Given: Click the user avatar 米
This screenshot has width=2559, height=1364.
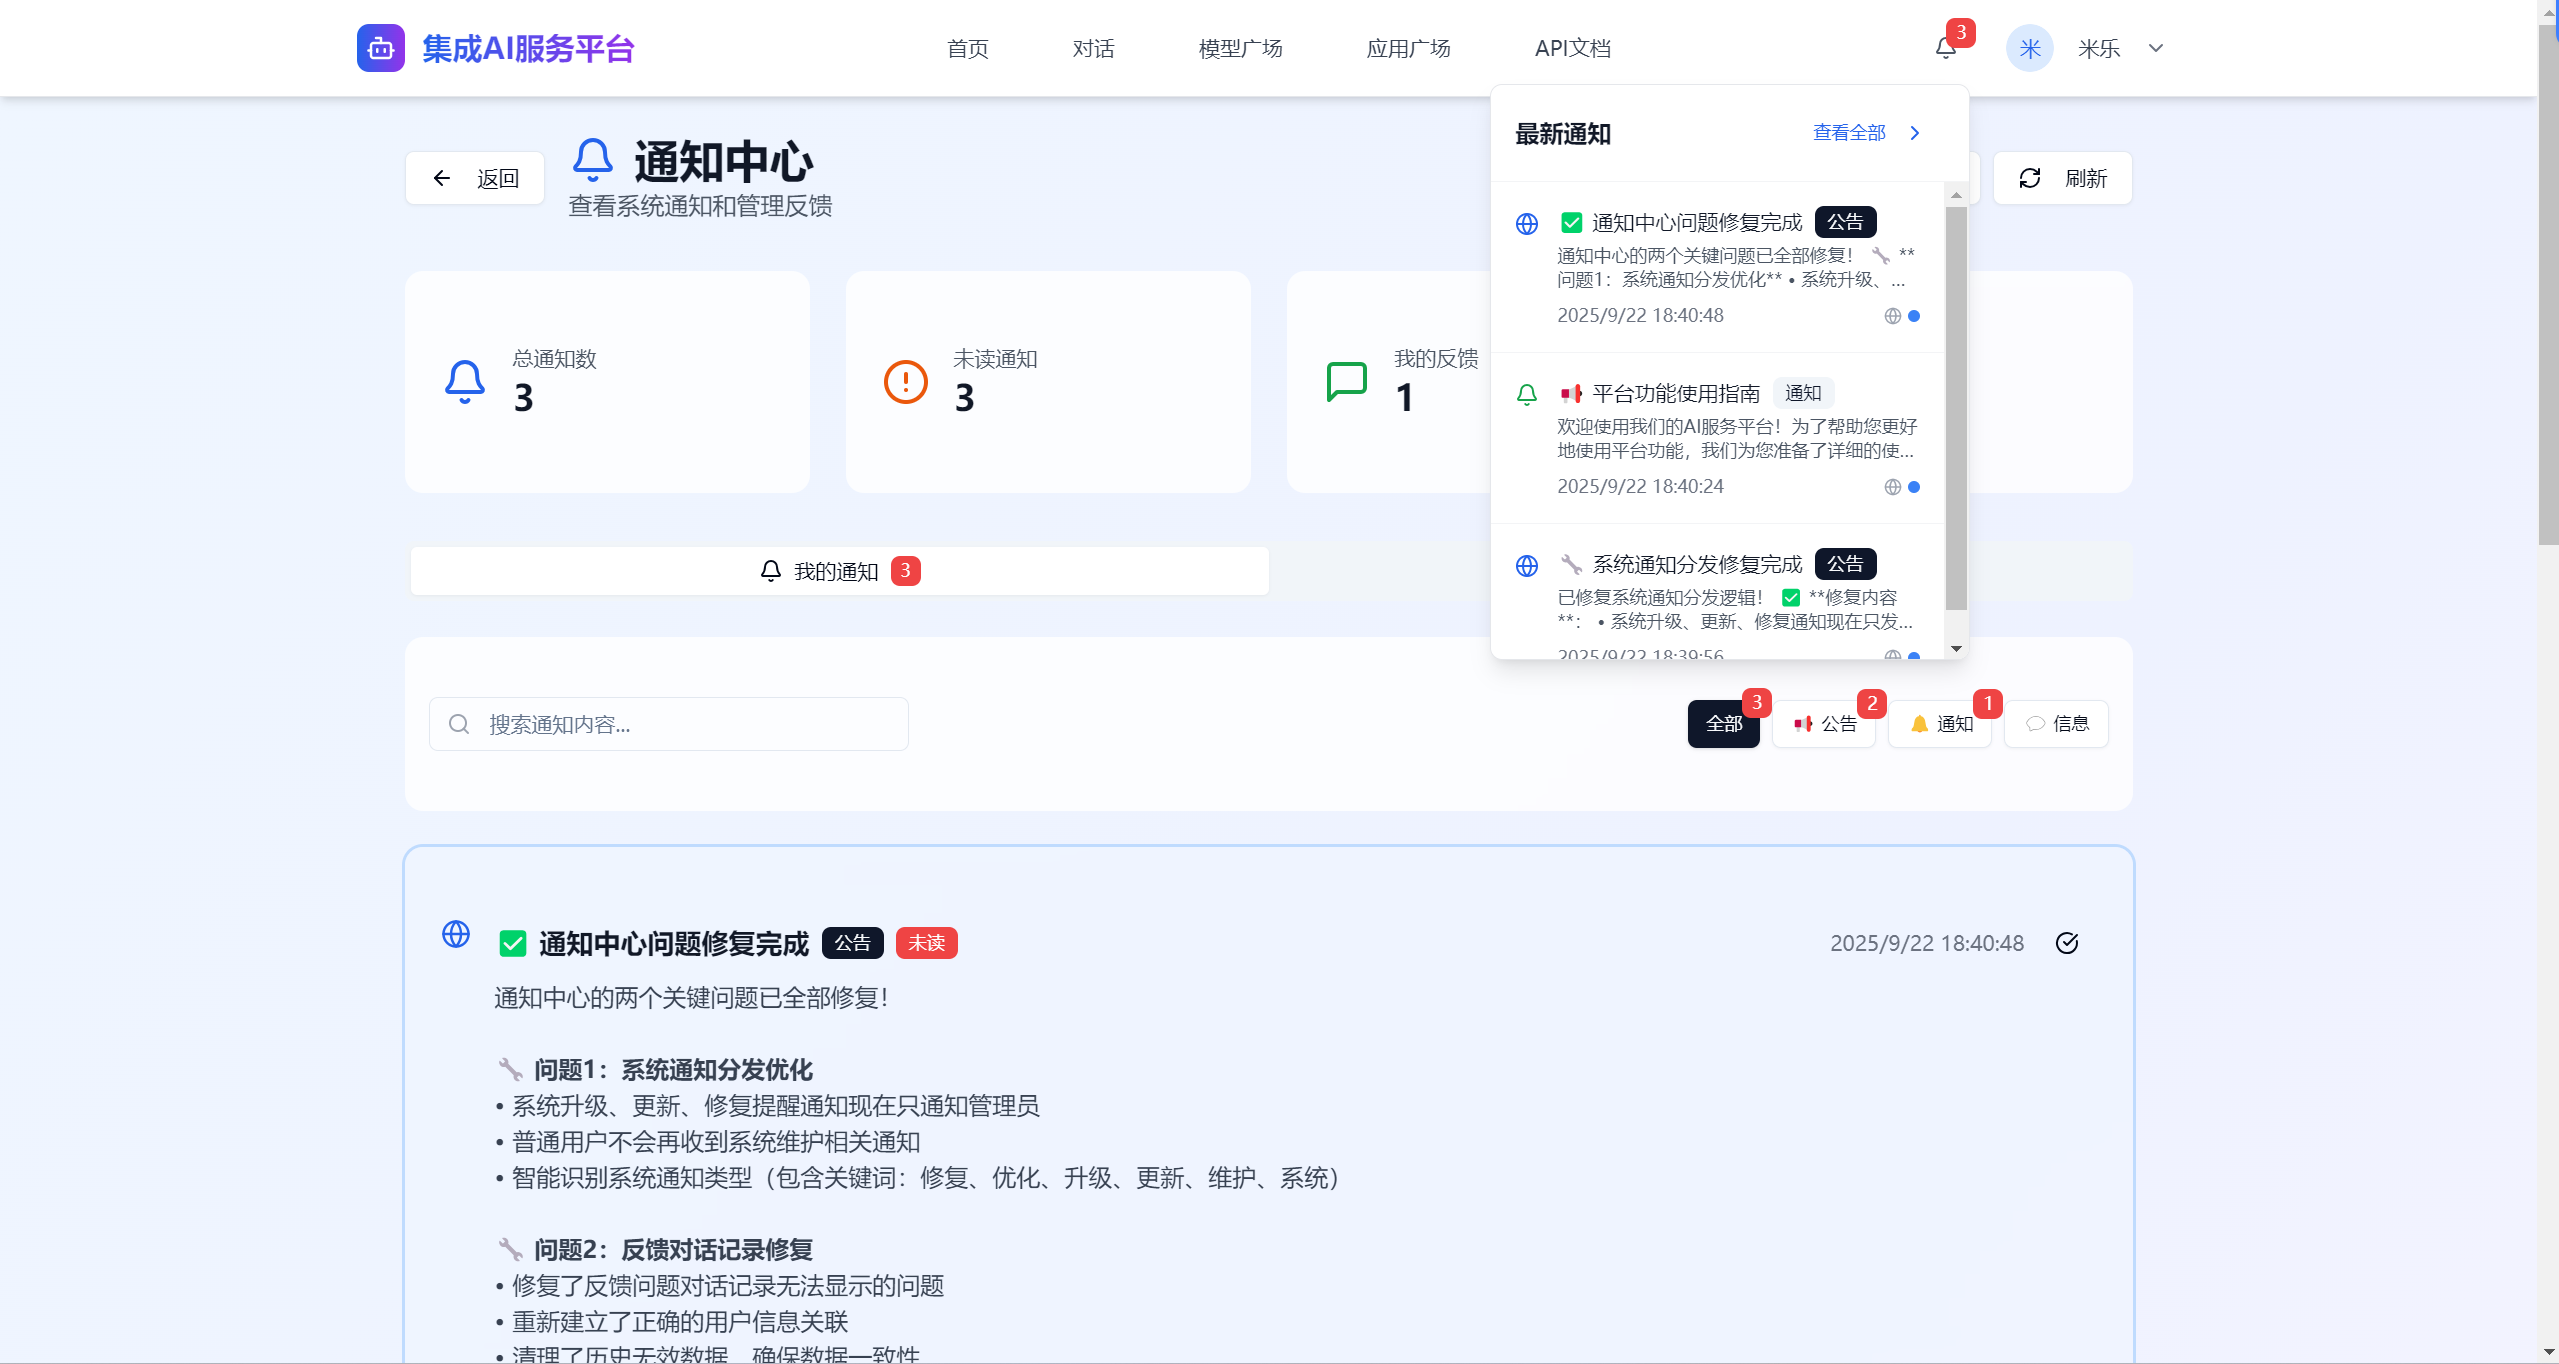Looking at the screenshot, I should coord(2029,48).
